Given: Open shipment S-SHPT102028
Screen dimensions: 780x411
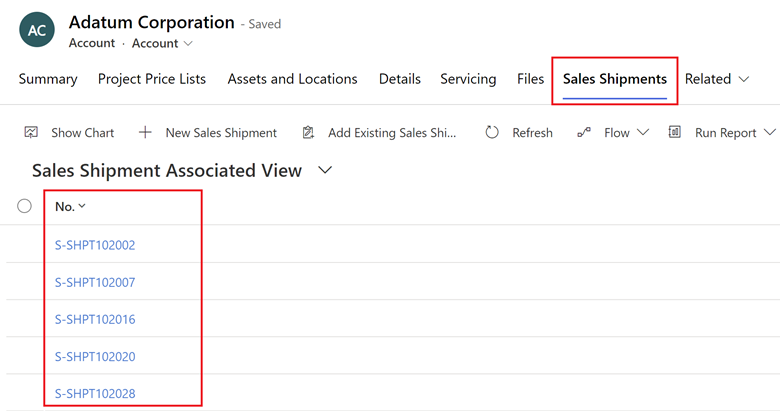Looking at the screenshot, I should point(95,394).
